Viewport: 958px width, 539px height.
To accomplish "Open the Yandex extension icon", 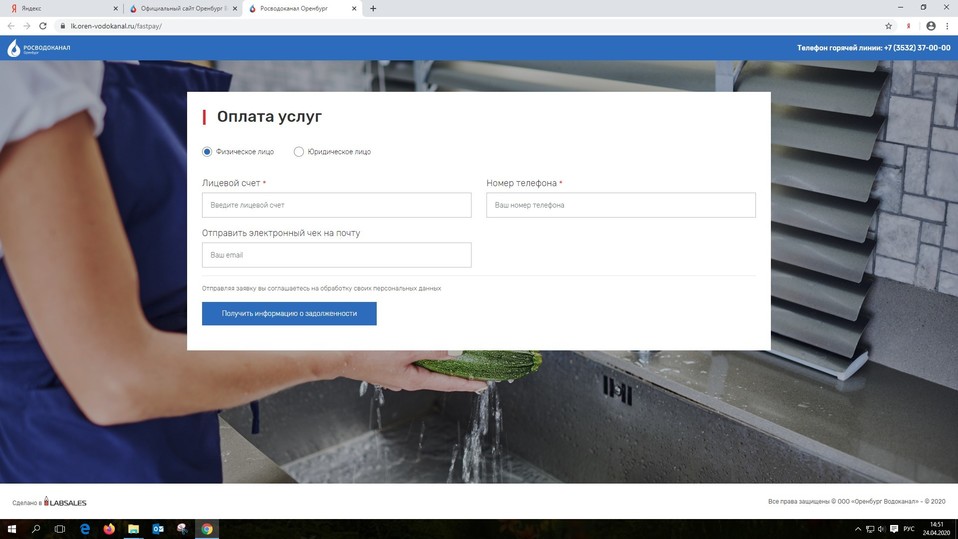I will pyautogui.click(x=909, y=26).
